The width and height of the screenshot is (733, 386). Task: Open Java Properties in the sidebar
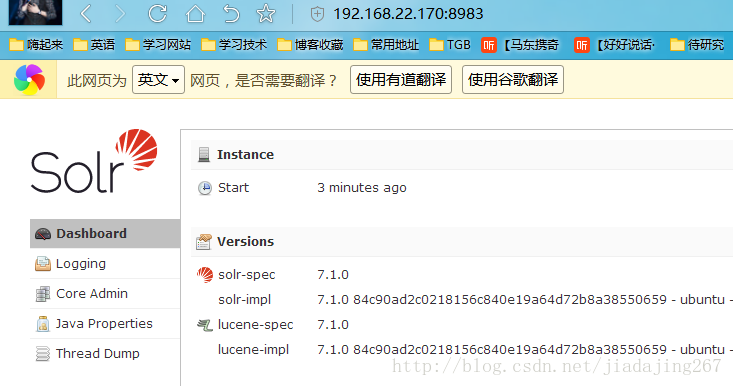click(105, 323)
